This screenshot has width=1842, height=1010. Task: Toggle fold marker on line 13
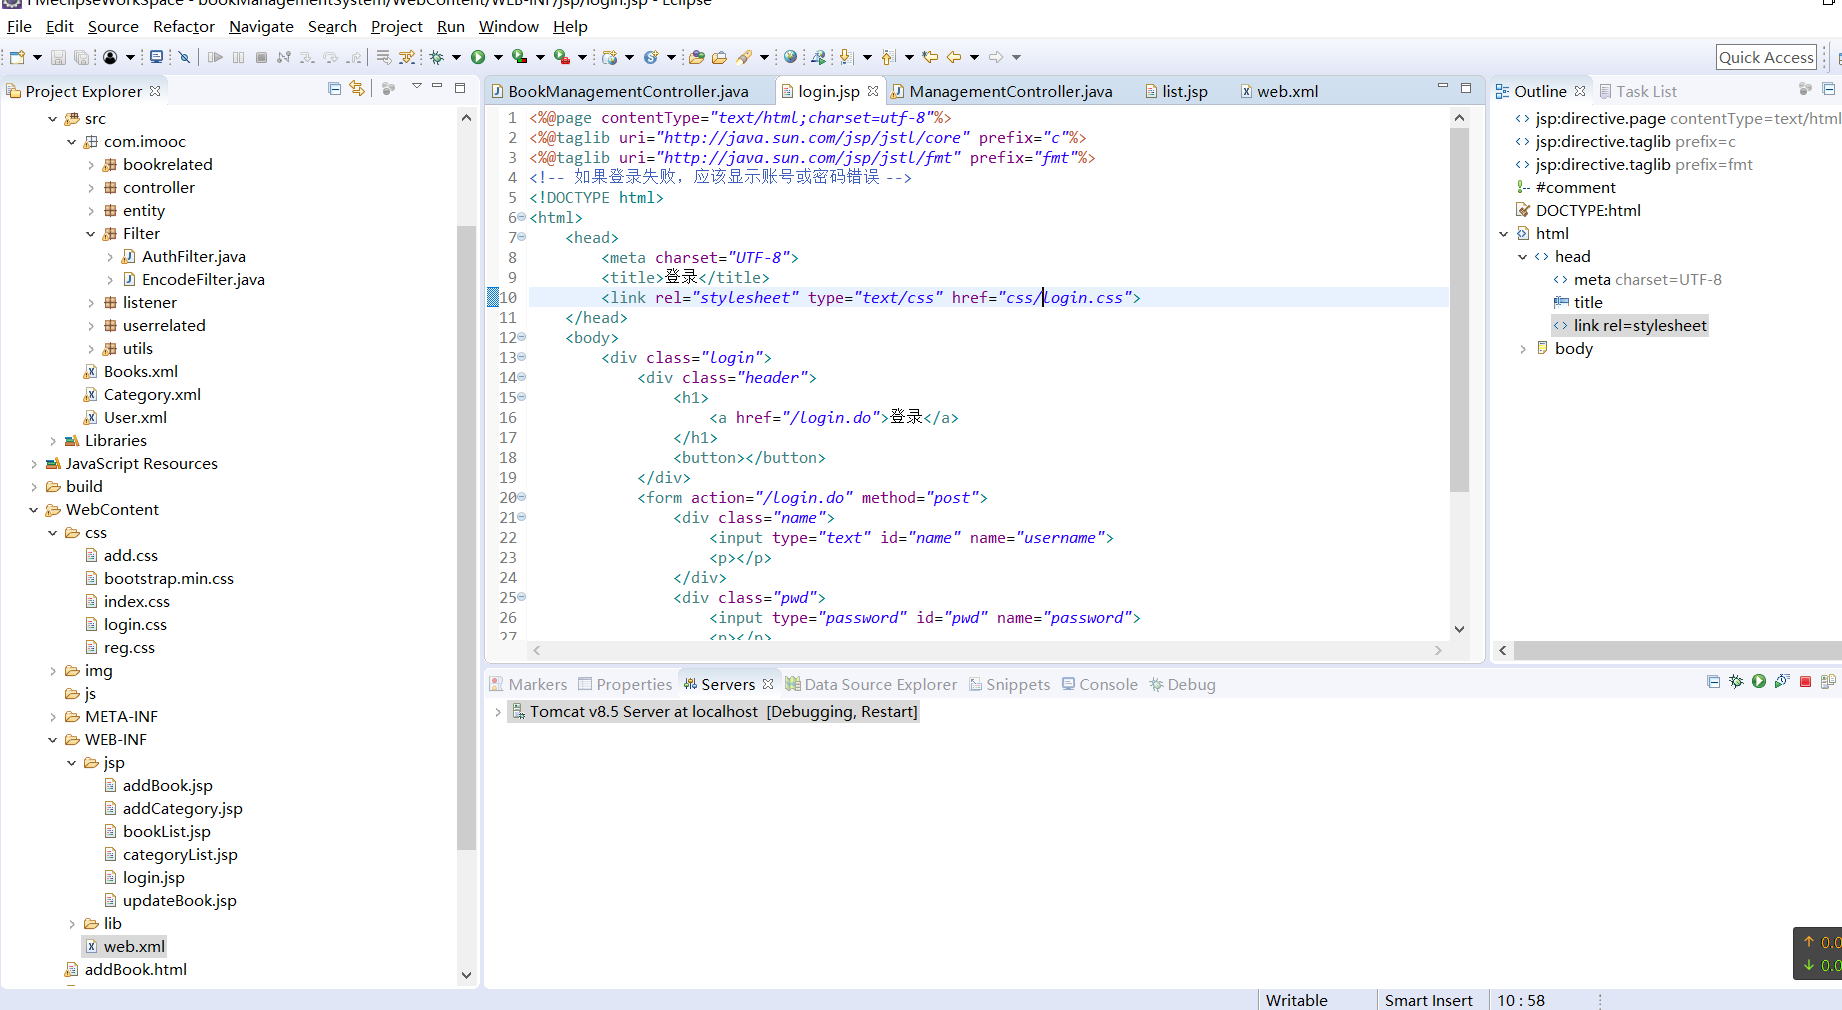tap(521, 357)
